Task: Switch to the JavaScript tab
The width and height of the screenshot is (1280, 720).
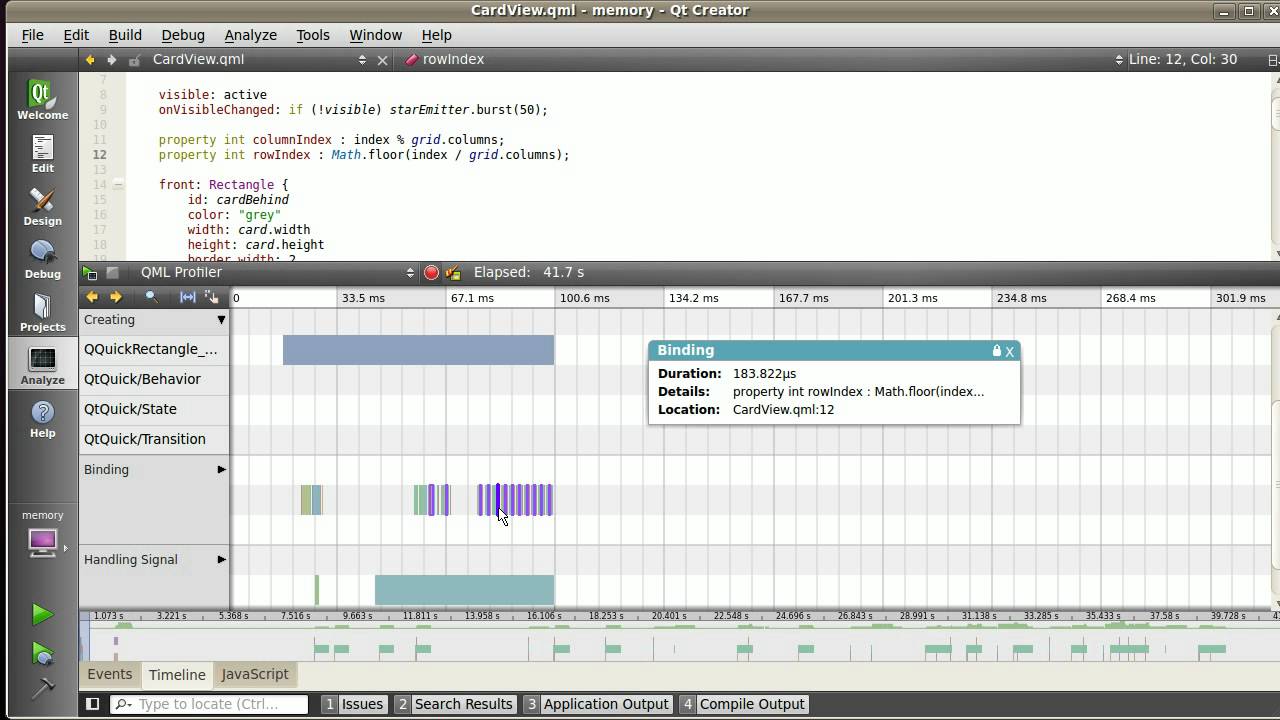Action: click(x=255, y=674)
